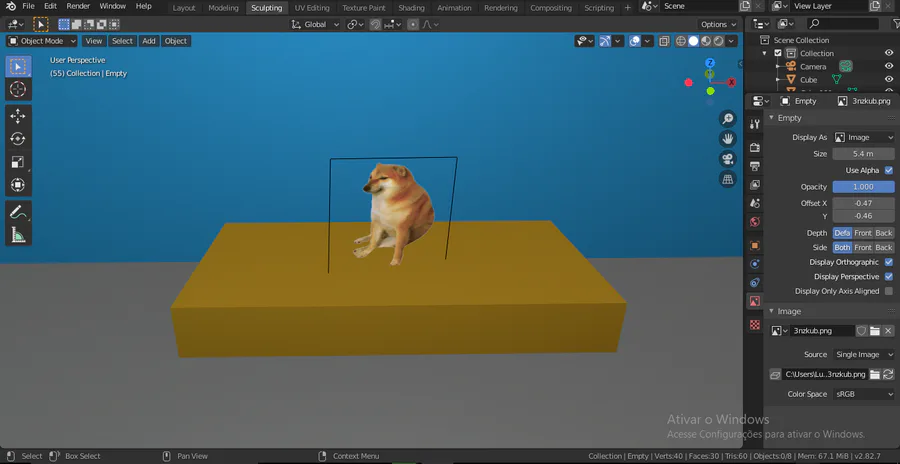Open the Object Mode dropdown

click(x=41, y=41)
